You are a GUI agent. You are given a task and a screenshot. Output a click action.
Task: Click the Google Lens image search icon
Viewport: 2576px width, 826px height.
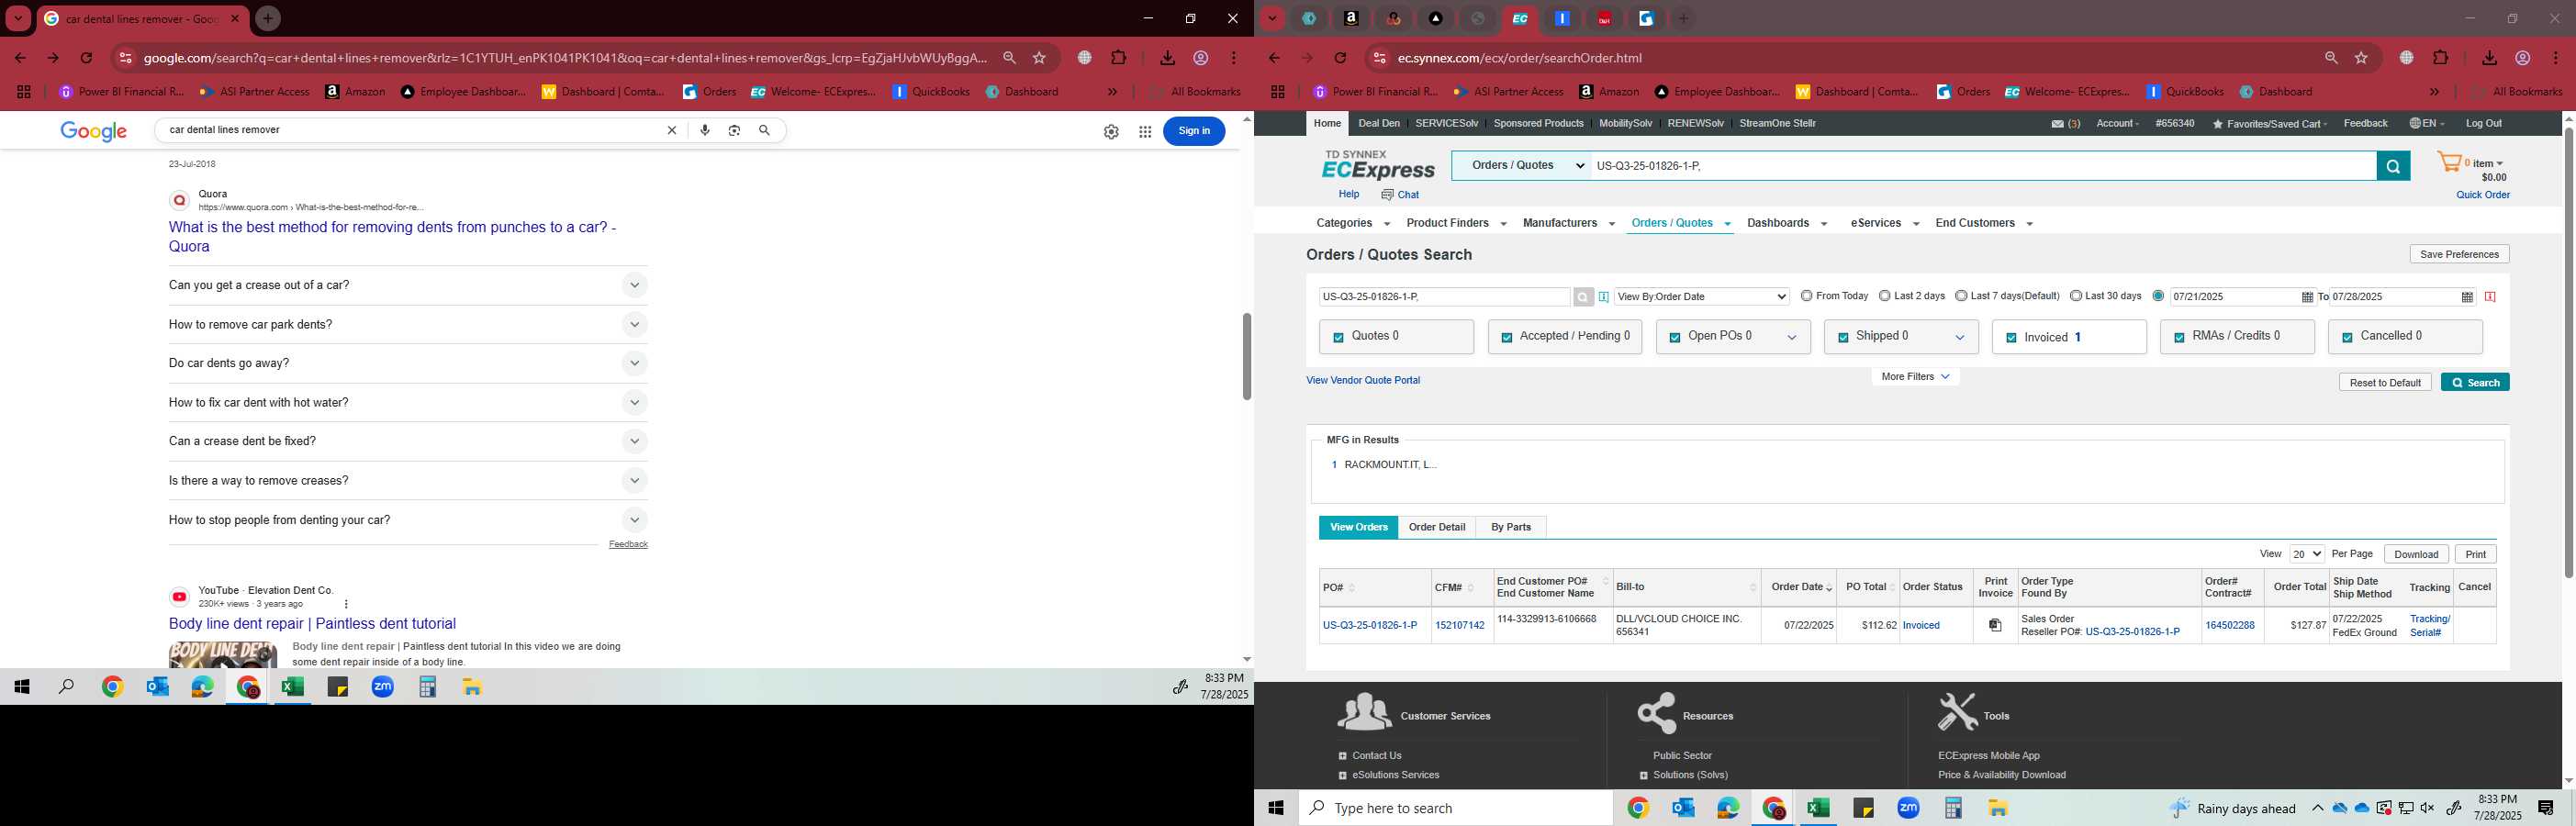734,130
